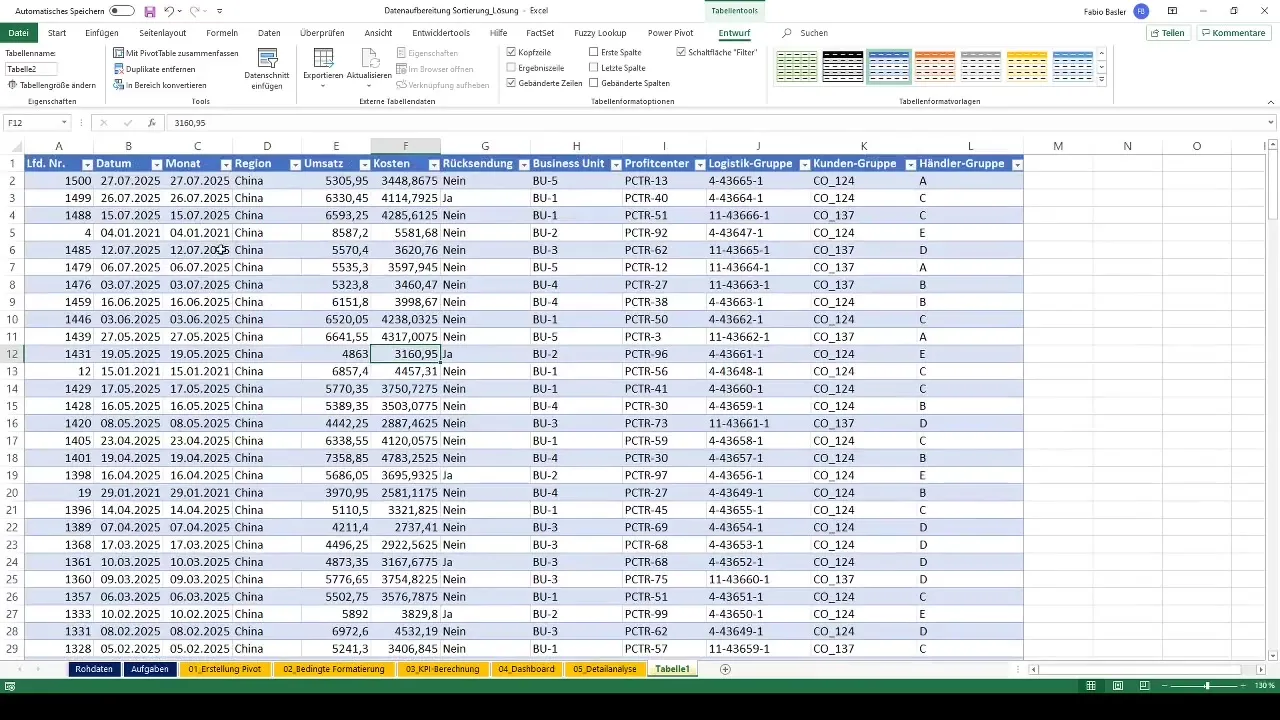Toggle Gebänderte Zeilen checkbox

tap(511, 83)
